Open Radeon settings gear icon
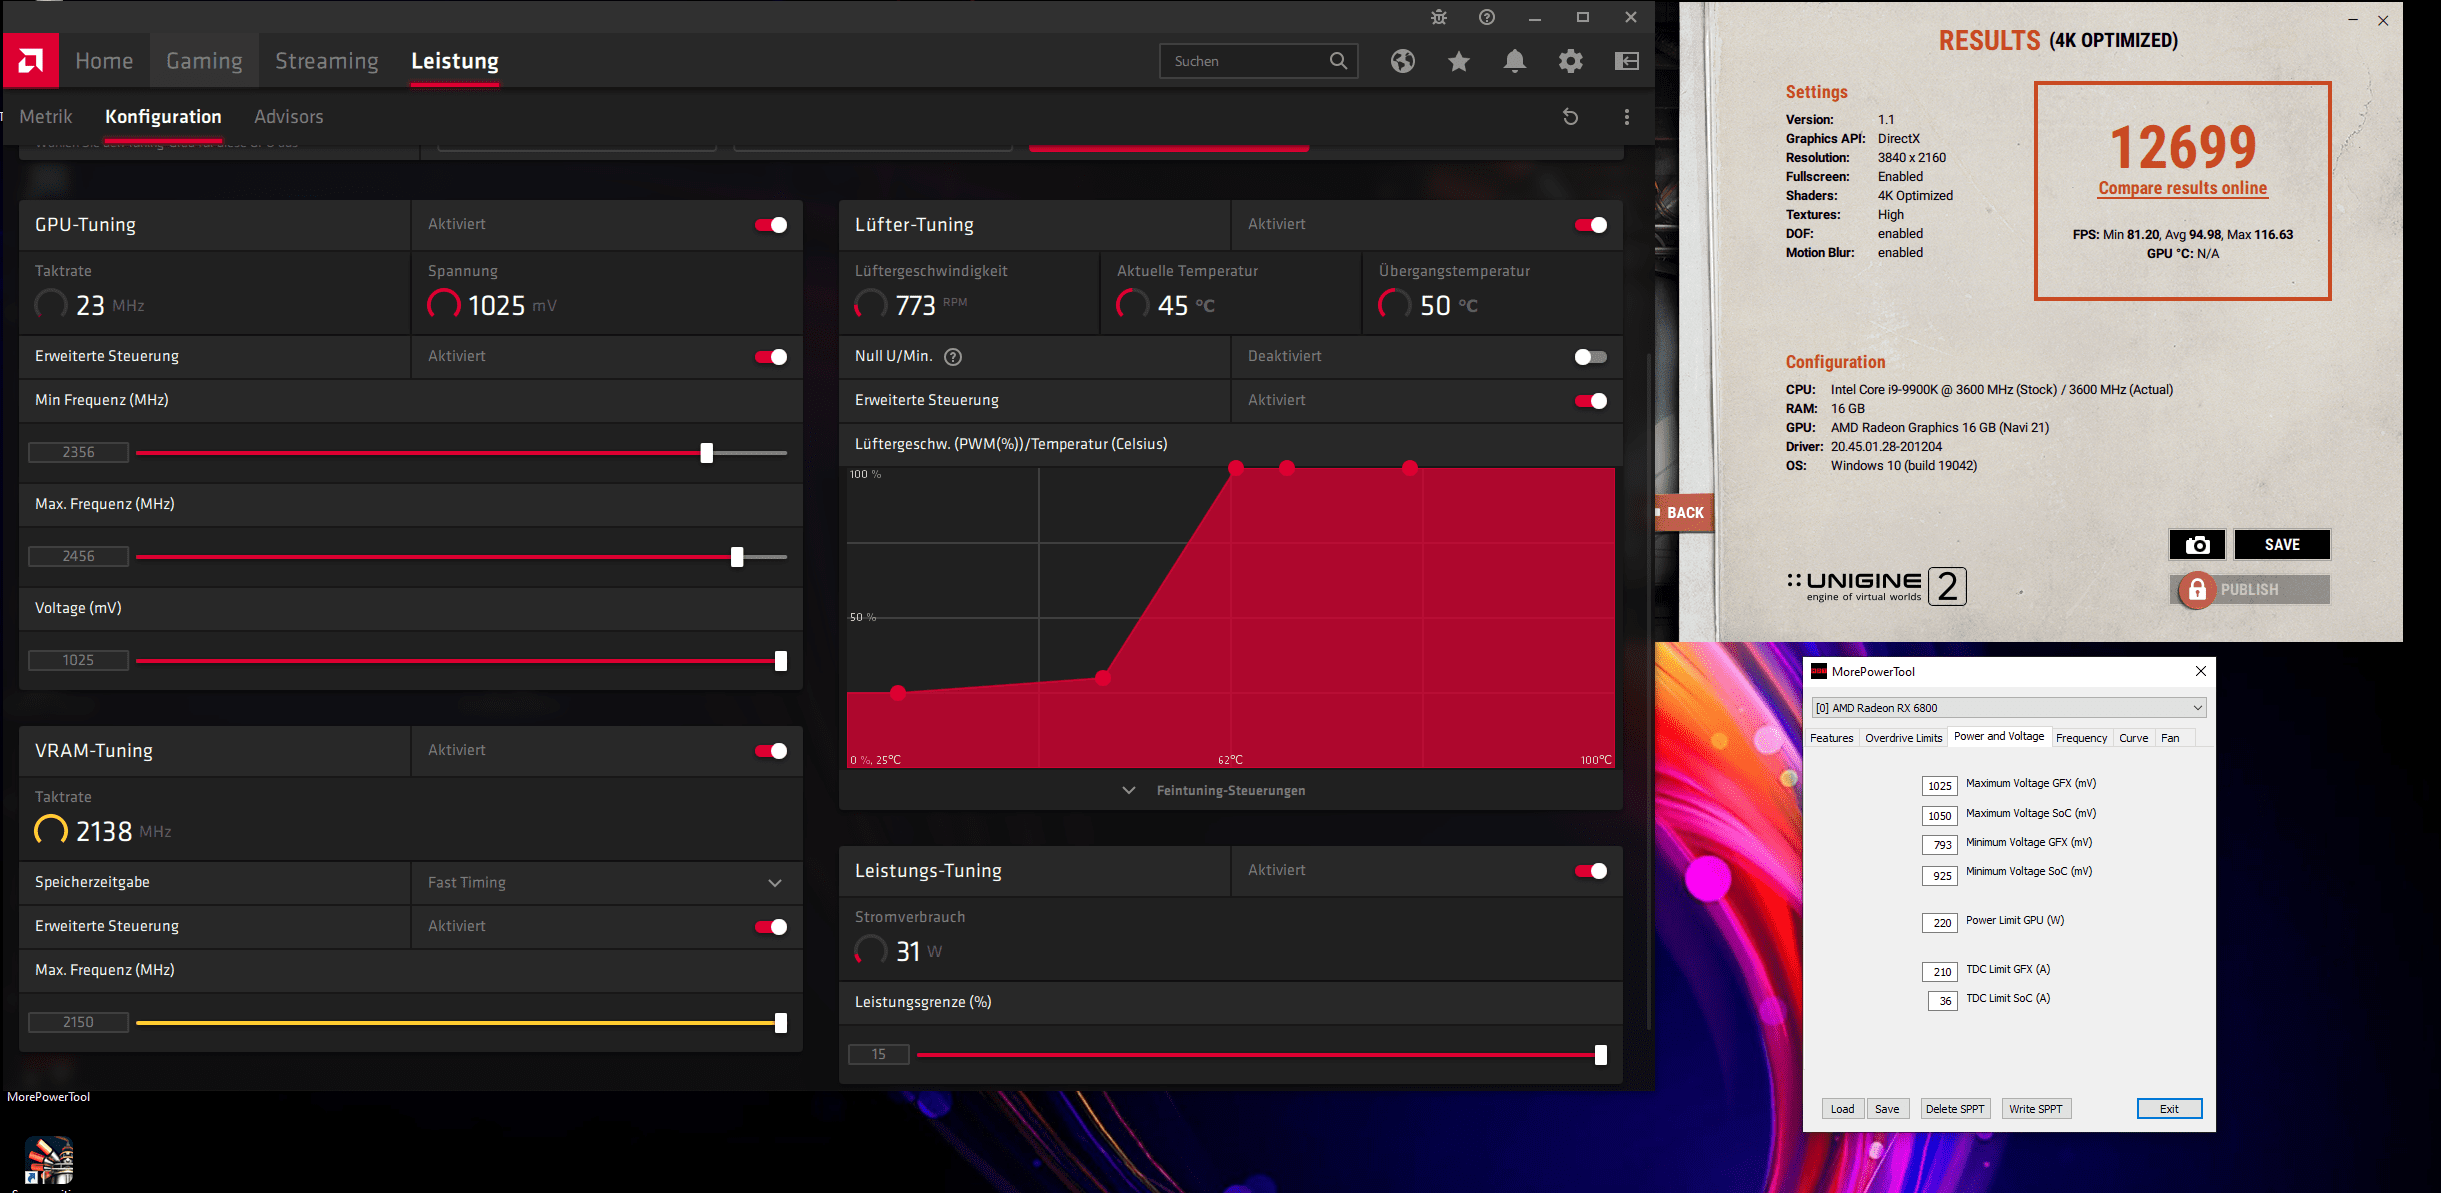 coord(1570,61)
